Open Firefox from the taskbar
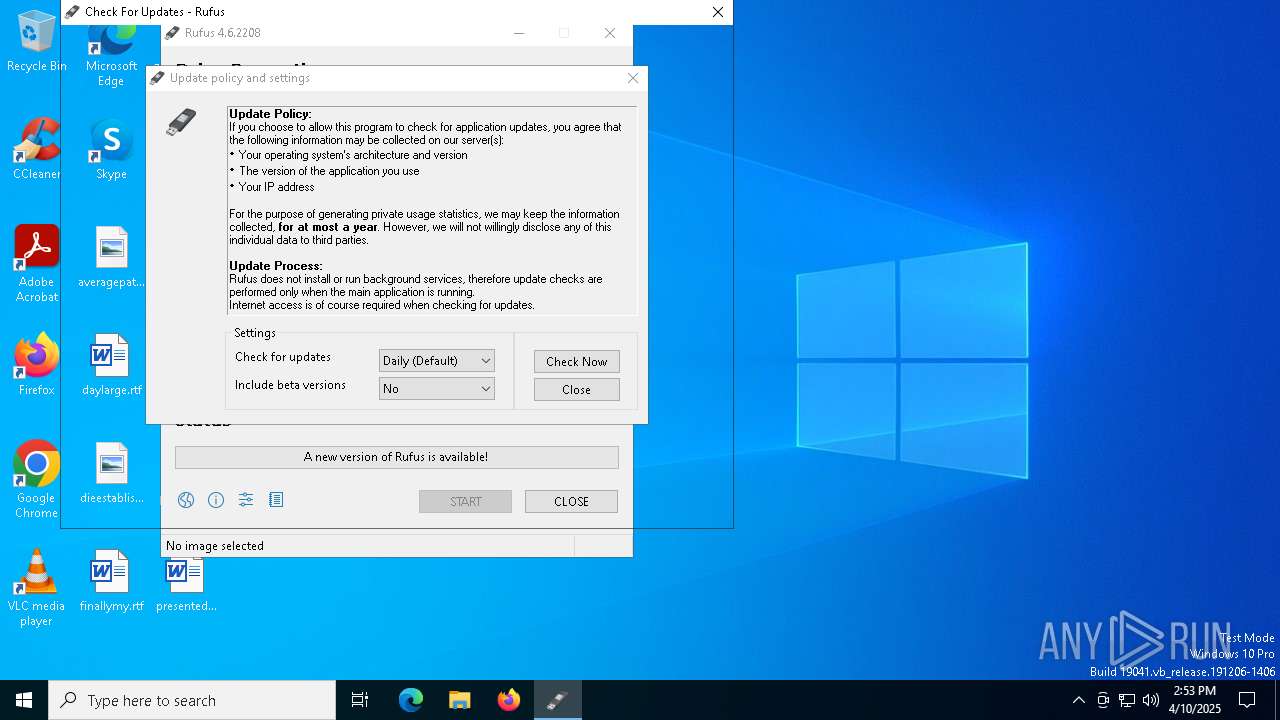Image resolution: width=1280 pixels, height=720 pixels. pyautogui.click(x=509, y=700)
